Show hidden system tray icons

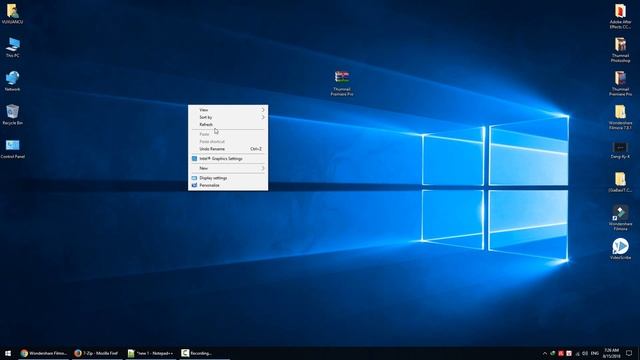(x=545, y=353)
